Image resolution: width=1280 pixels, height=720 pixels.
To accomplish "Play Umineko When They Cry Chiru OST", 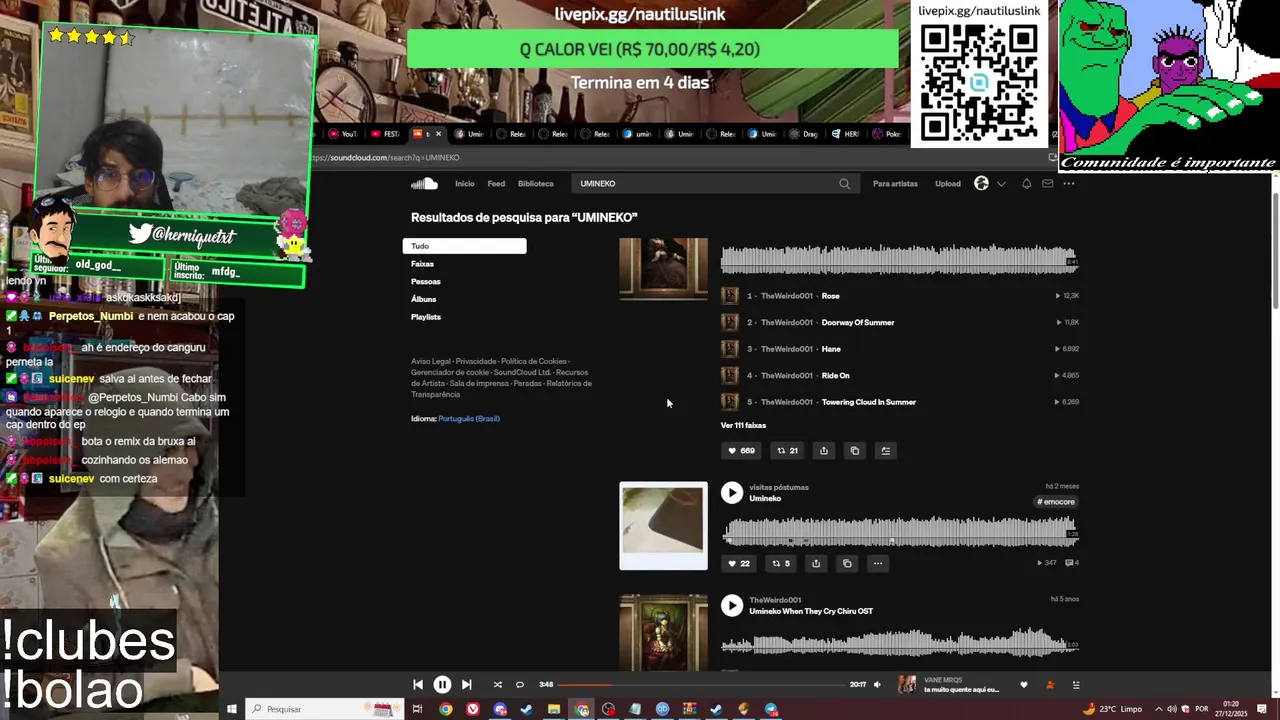I will point(732,605).
